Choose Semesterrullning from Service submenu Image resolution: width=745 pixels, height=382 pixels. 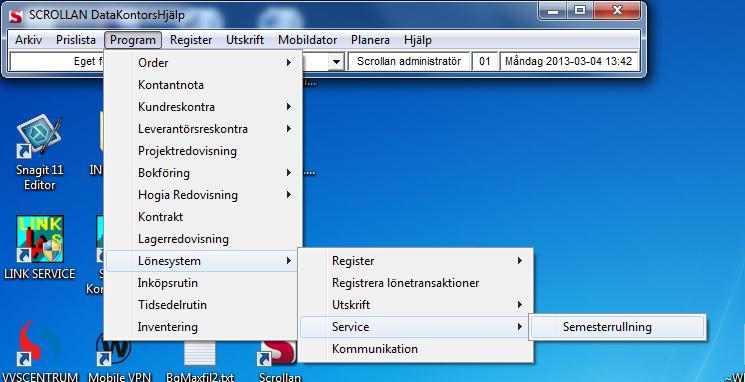pos(617,327)
